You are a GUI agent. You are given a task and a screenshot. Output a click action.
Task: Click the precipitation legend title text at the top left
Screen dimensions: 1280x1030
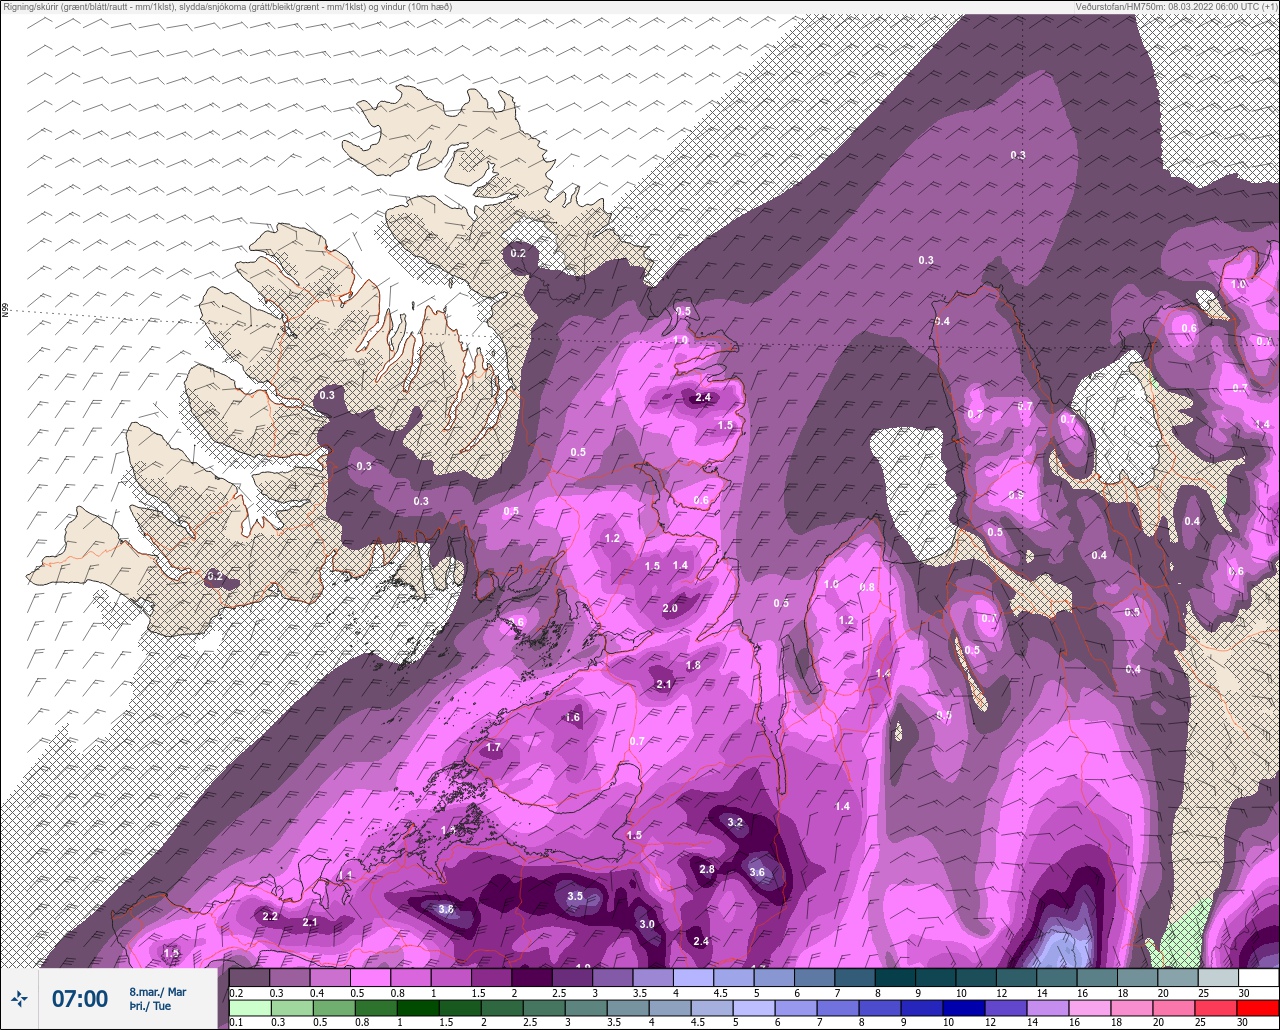(227, 6)
